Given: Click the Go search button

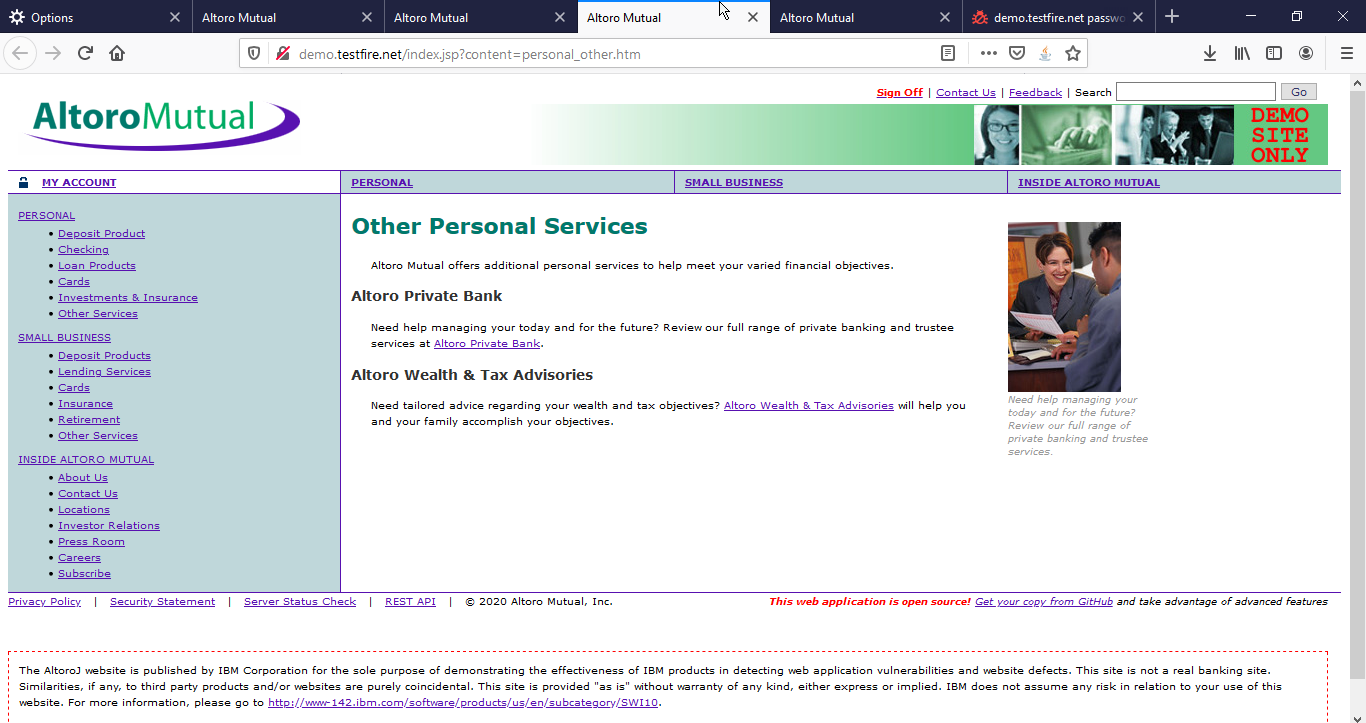Looking at the screenshot, I should click(x=1299, y=92).
